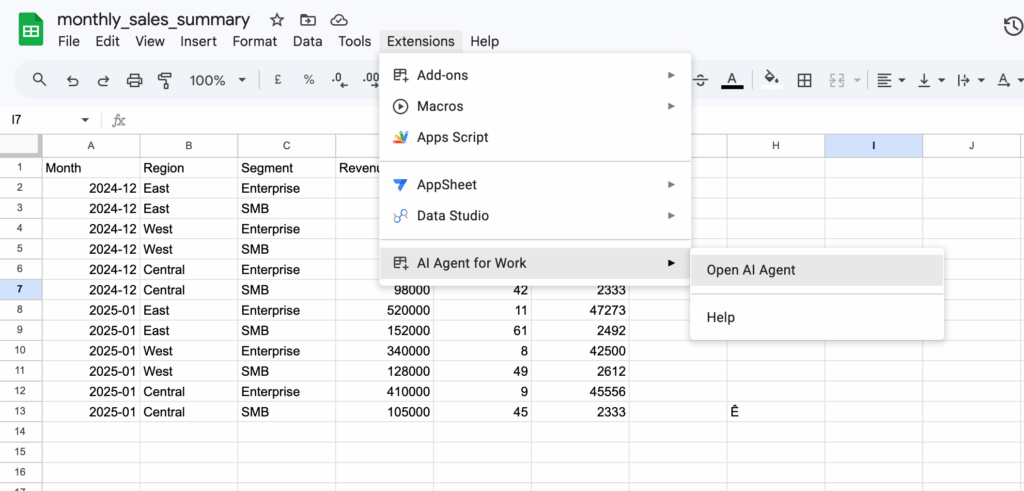Screen dimensions: 1024x491
Task: Select column A header
Action: tap(91, 146)
